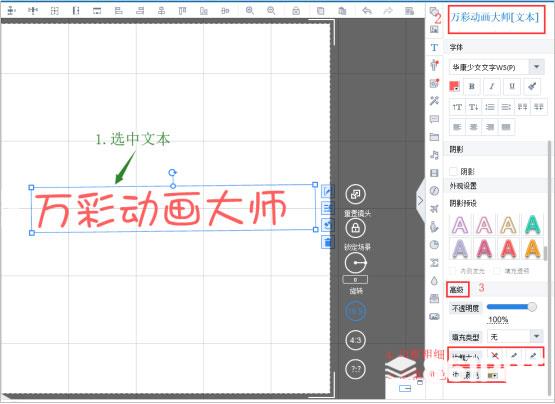
Task: Click the lock scene round button
Action: [x=356, y=228]
